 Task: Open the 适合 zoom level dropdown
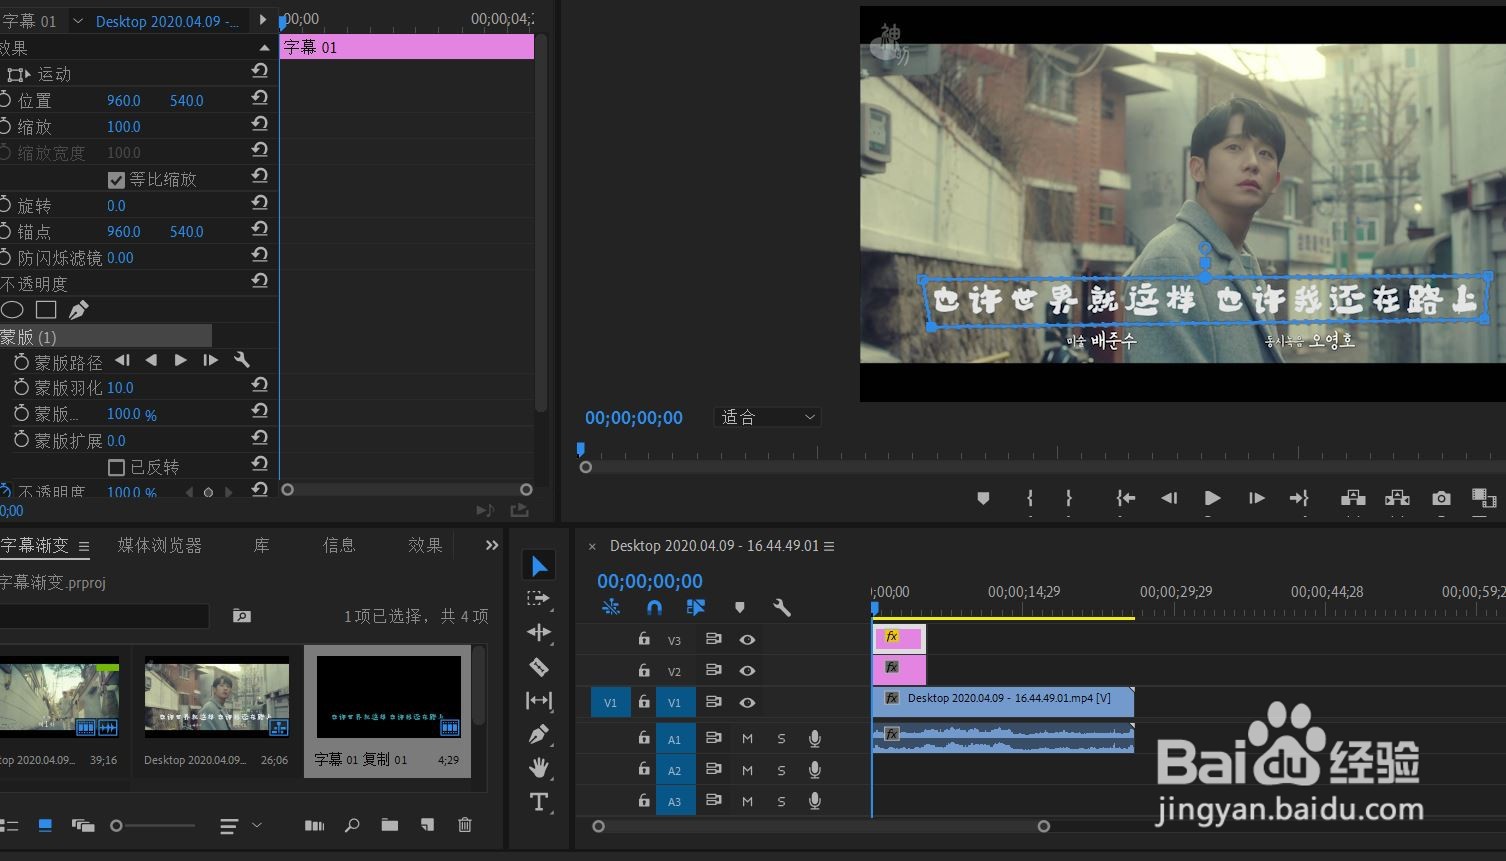coord(768,417)
